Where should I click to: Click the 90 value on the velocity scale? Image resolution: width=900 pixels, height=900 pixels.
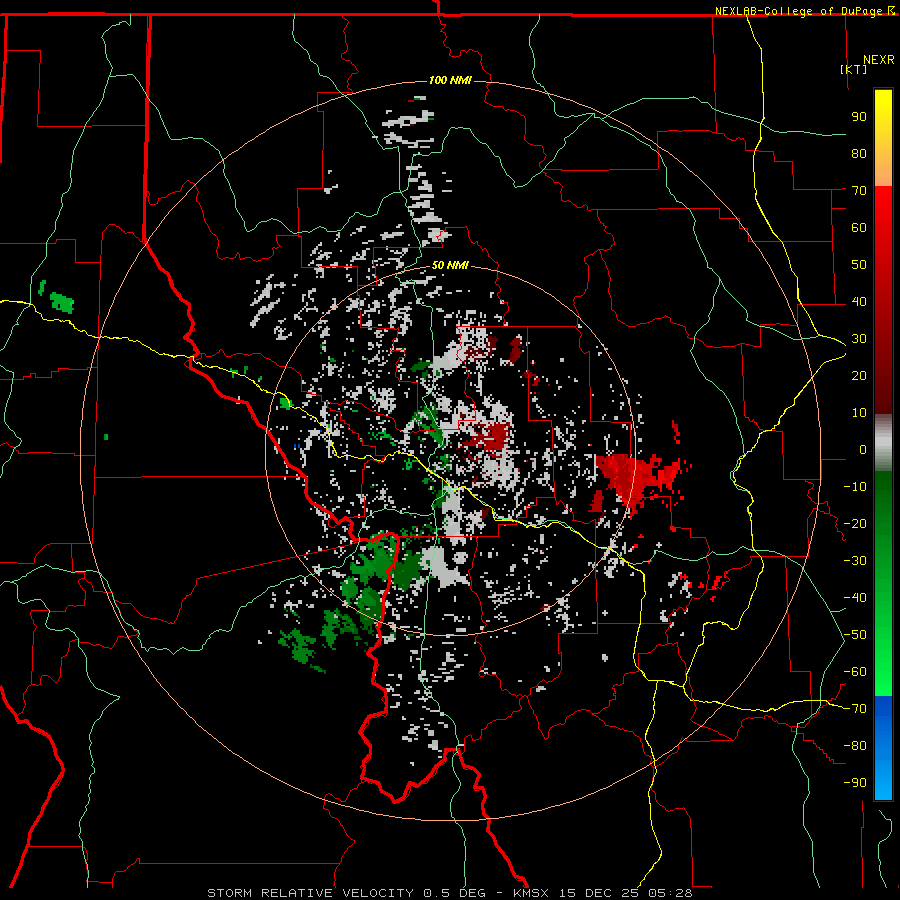click(859, 117)
